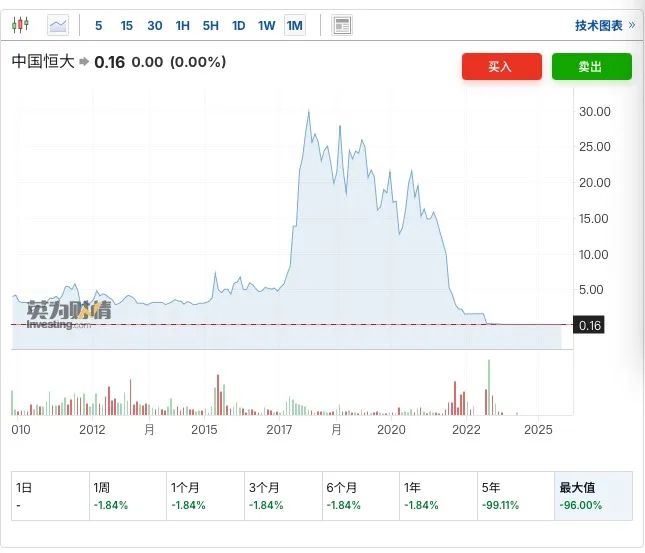
Task: Select the 最大值 max range tab
Action: (593, 496)
